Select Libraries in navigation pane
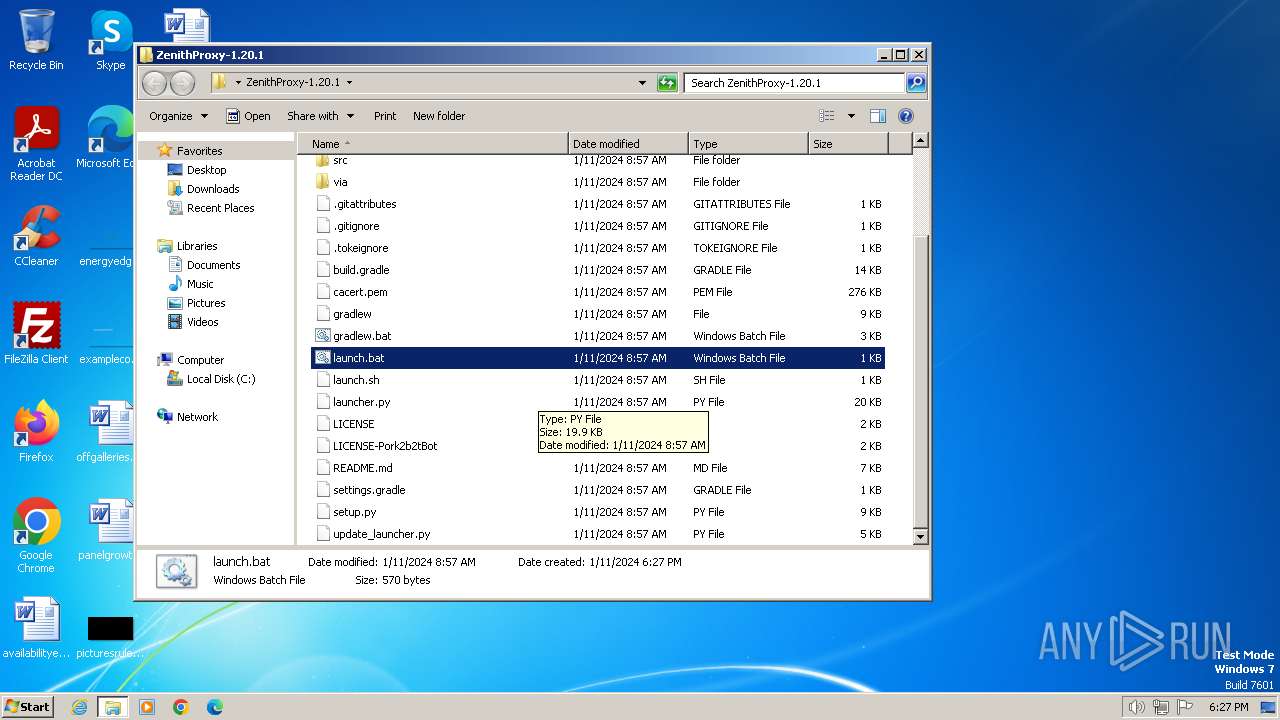This screenshot has width=1280, height=720. click(187, 246)
